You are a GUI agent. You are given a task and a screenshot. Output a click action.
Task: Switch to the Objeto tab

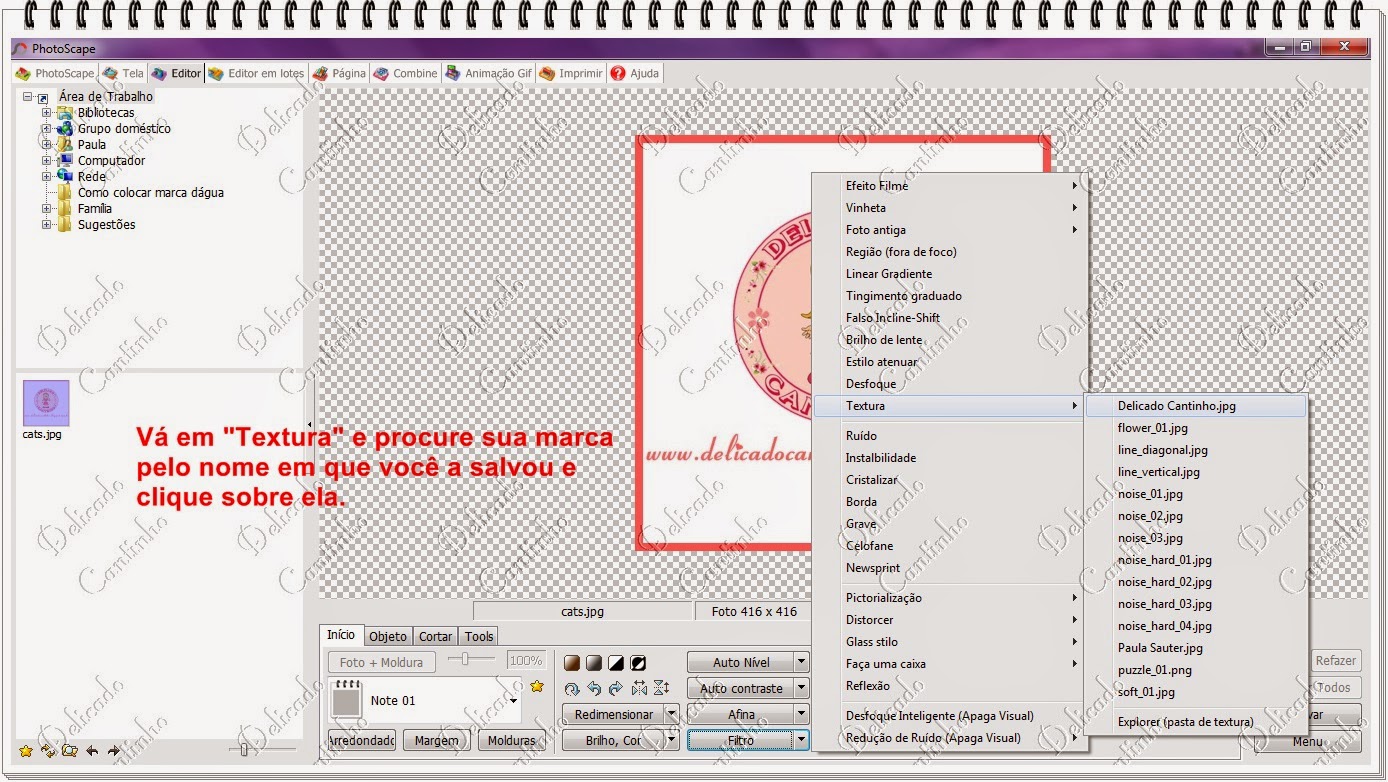pyautogui.click(x=388, y=636)
